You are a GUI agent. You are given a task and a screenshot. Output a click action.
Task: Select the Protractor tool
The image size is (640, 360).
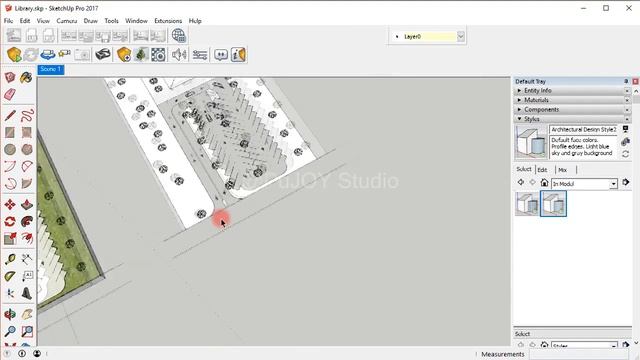coord(10,276)
